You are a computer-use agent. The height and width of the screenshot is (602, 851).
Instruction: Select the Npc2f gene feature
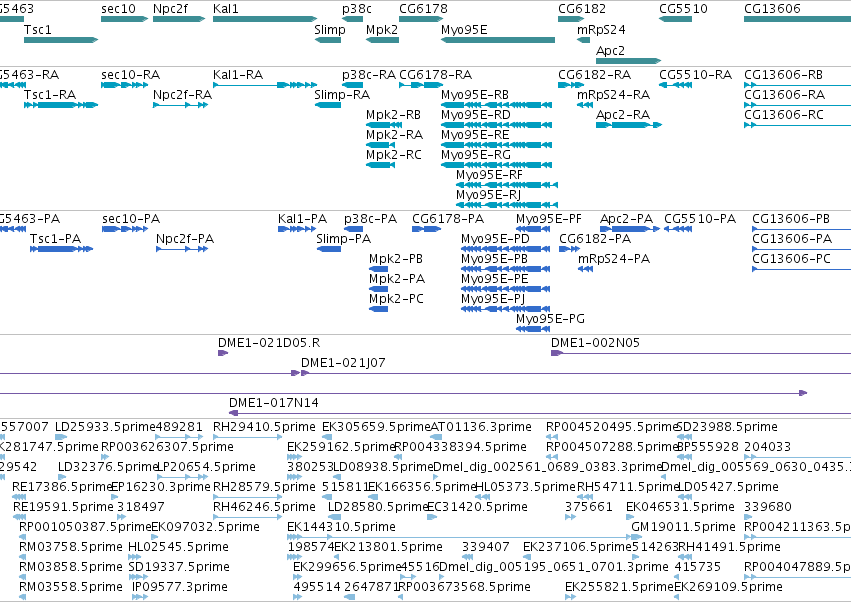click(179, 19)
